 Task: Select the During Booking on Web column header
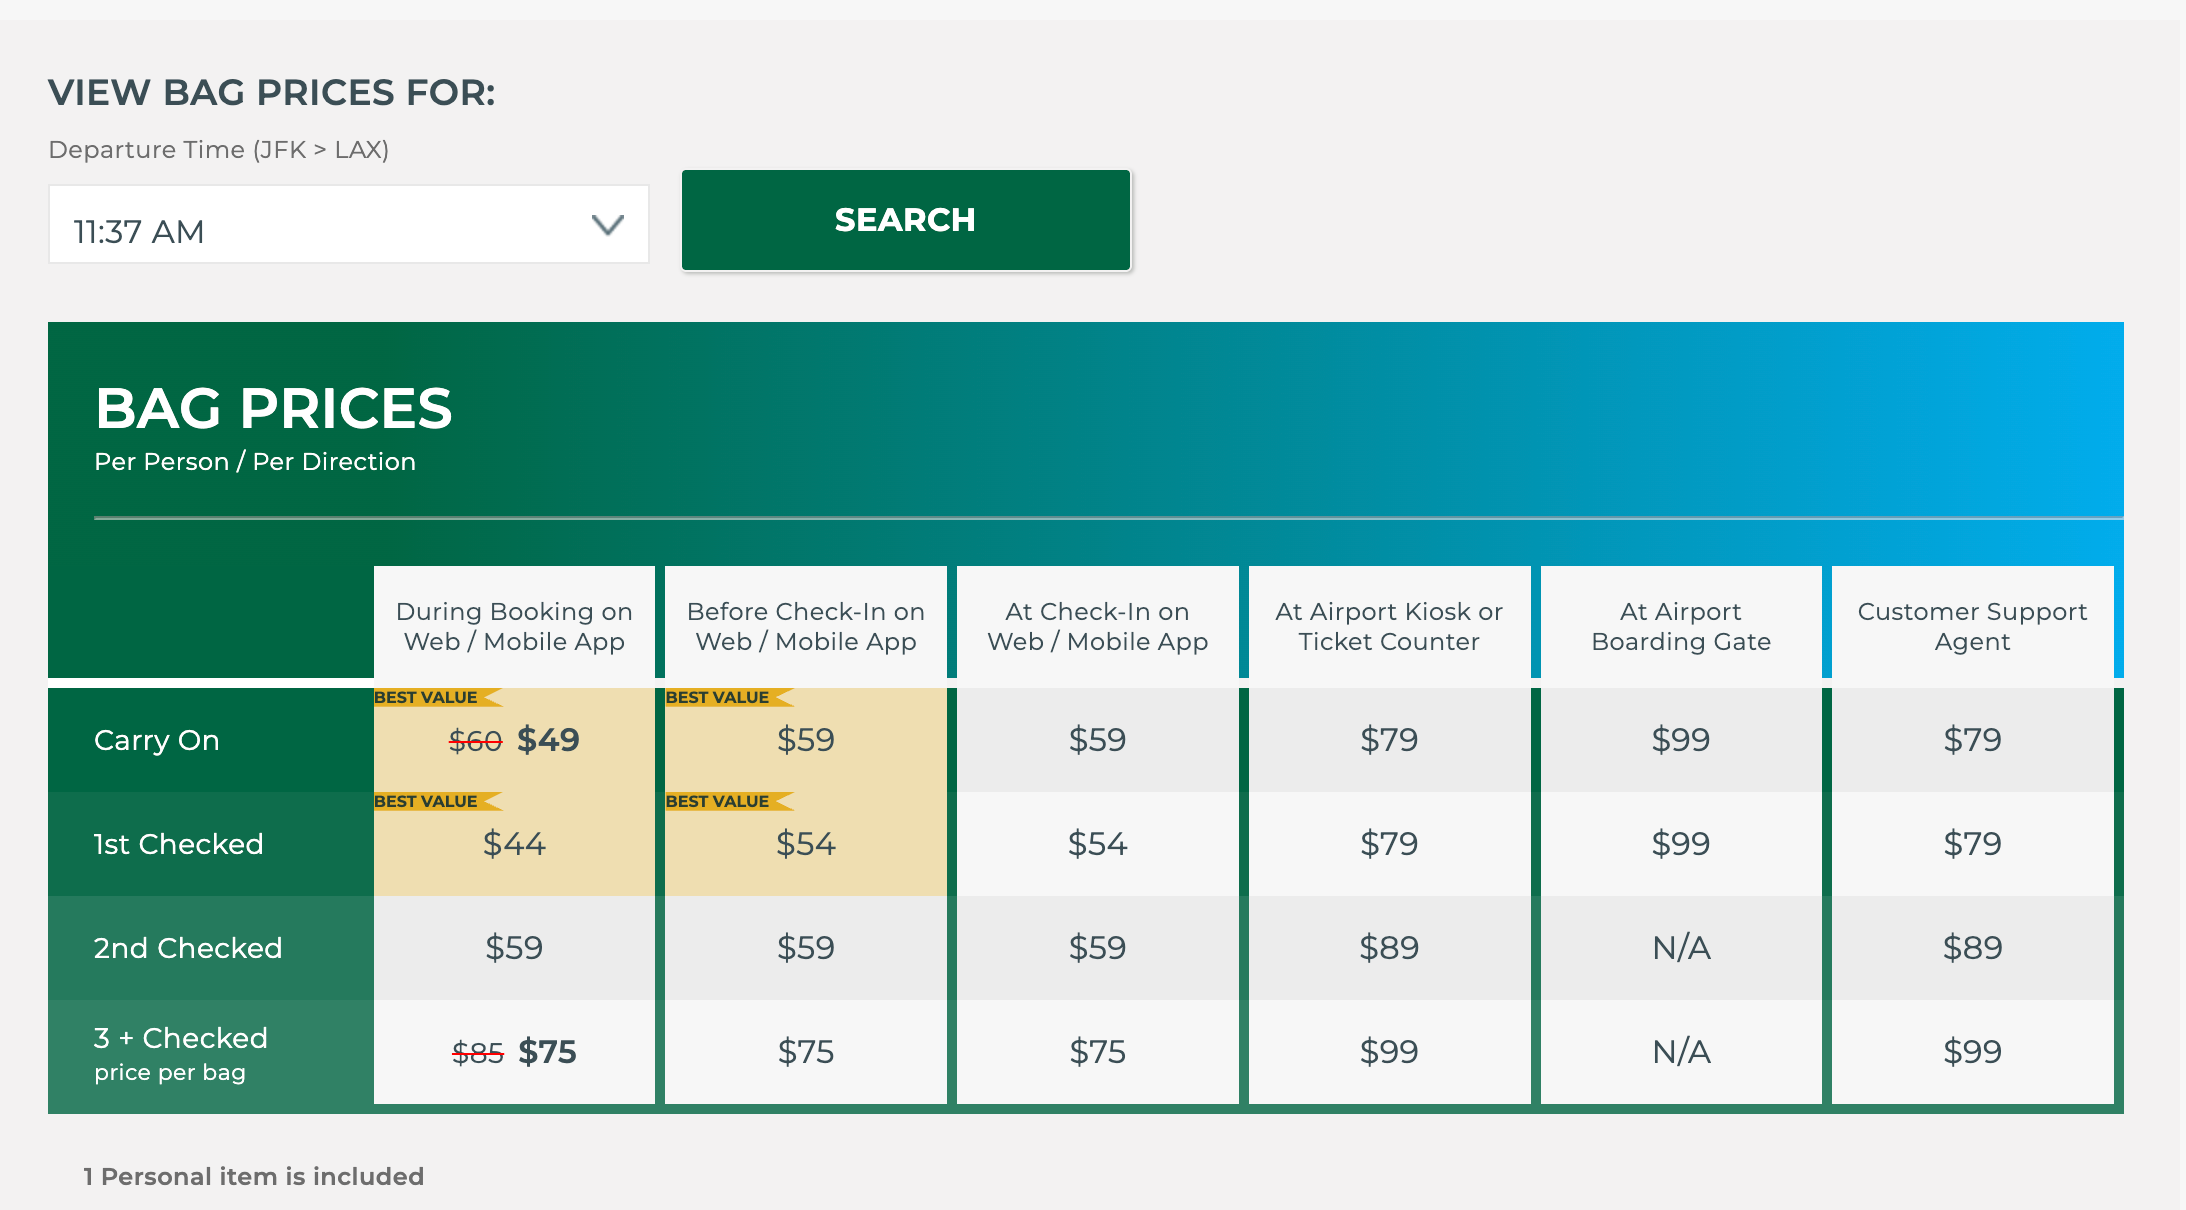514,625
